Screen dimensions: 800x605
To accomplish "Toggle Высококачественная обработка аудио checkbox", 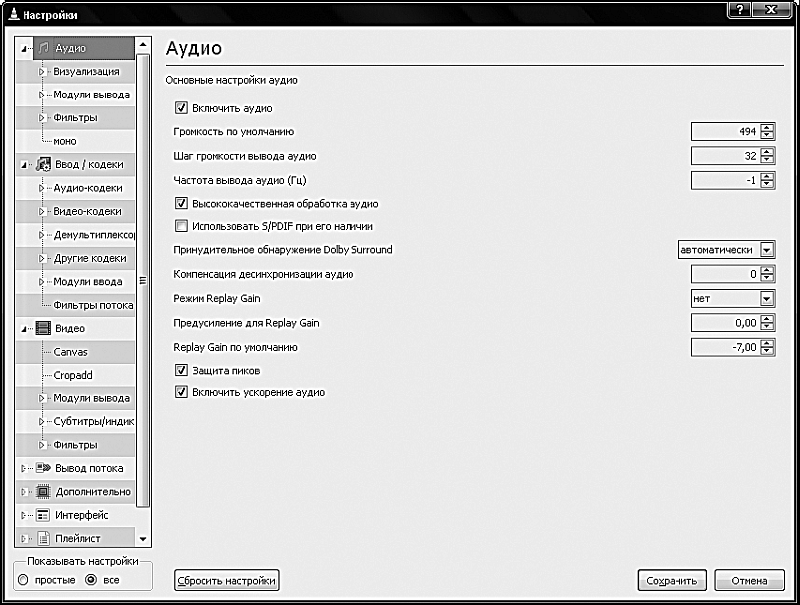I will (x=181, y=204).
